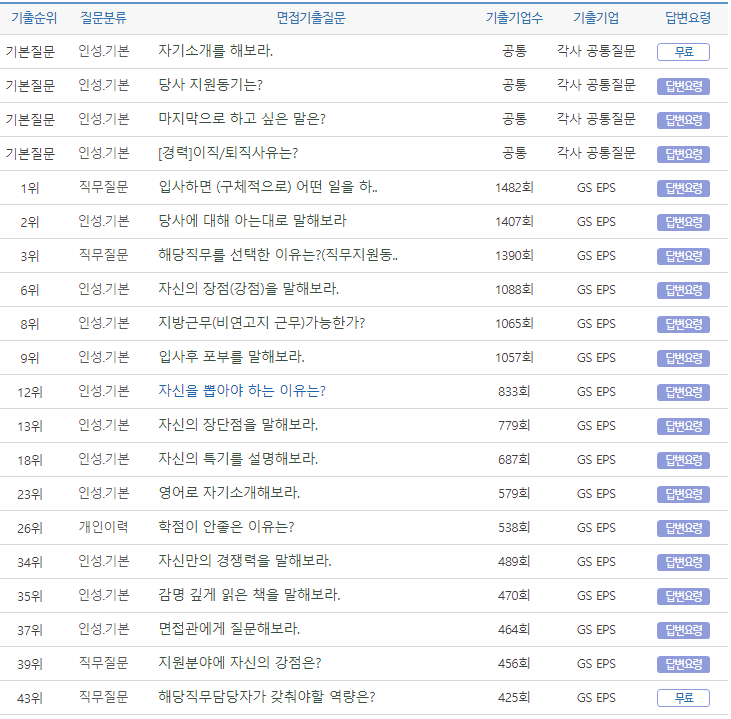The image size is (731, 719).
Task: Click 답변요령 for 면접관에게 질문해보라
Action: [683, 630]
